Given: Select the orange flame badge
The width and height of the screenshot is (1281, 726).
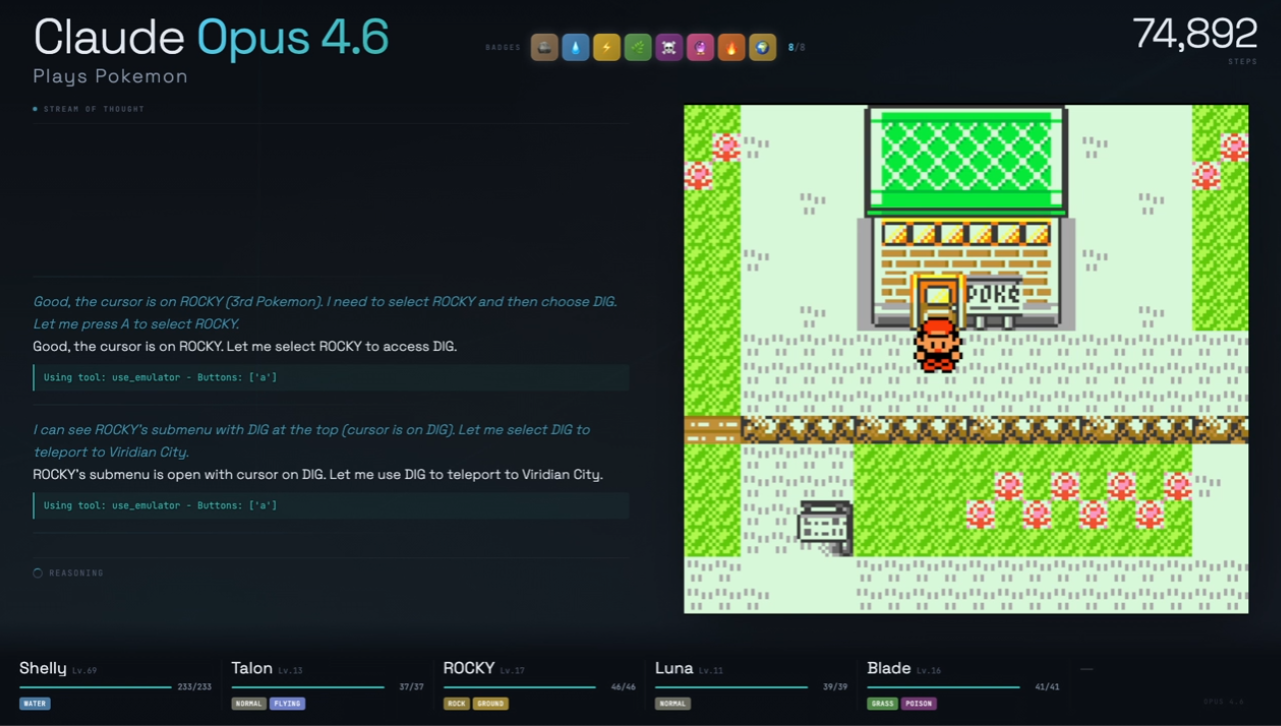Looking at the screenshot, I should click(x=731, y=47).
